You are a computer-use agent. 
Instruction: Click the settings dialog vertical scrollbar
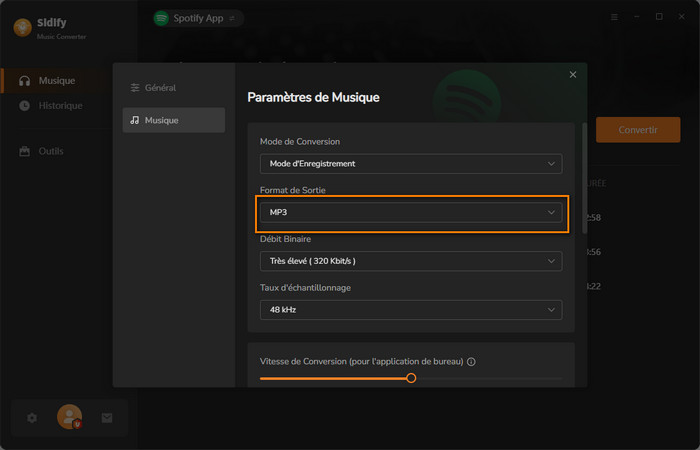coord(584,178)
